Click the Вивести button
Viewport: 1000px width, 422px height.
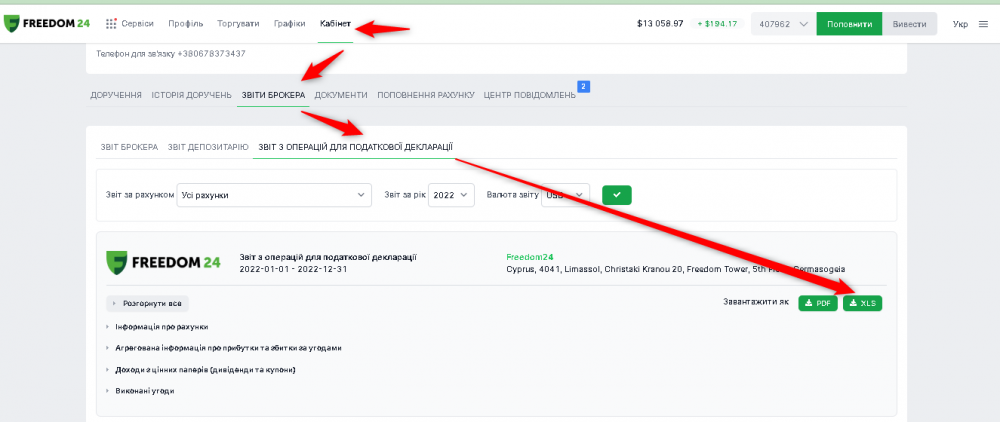coord(909,24)
